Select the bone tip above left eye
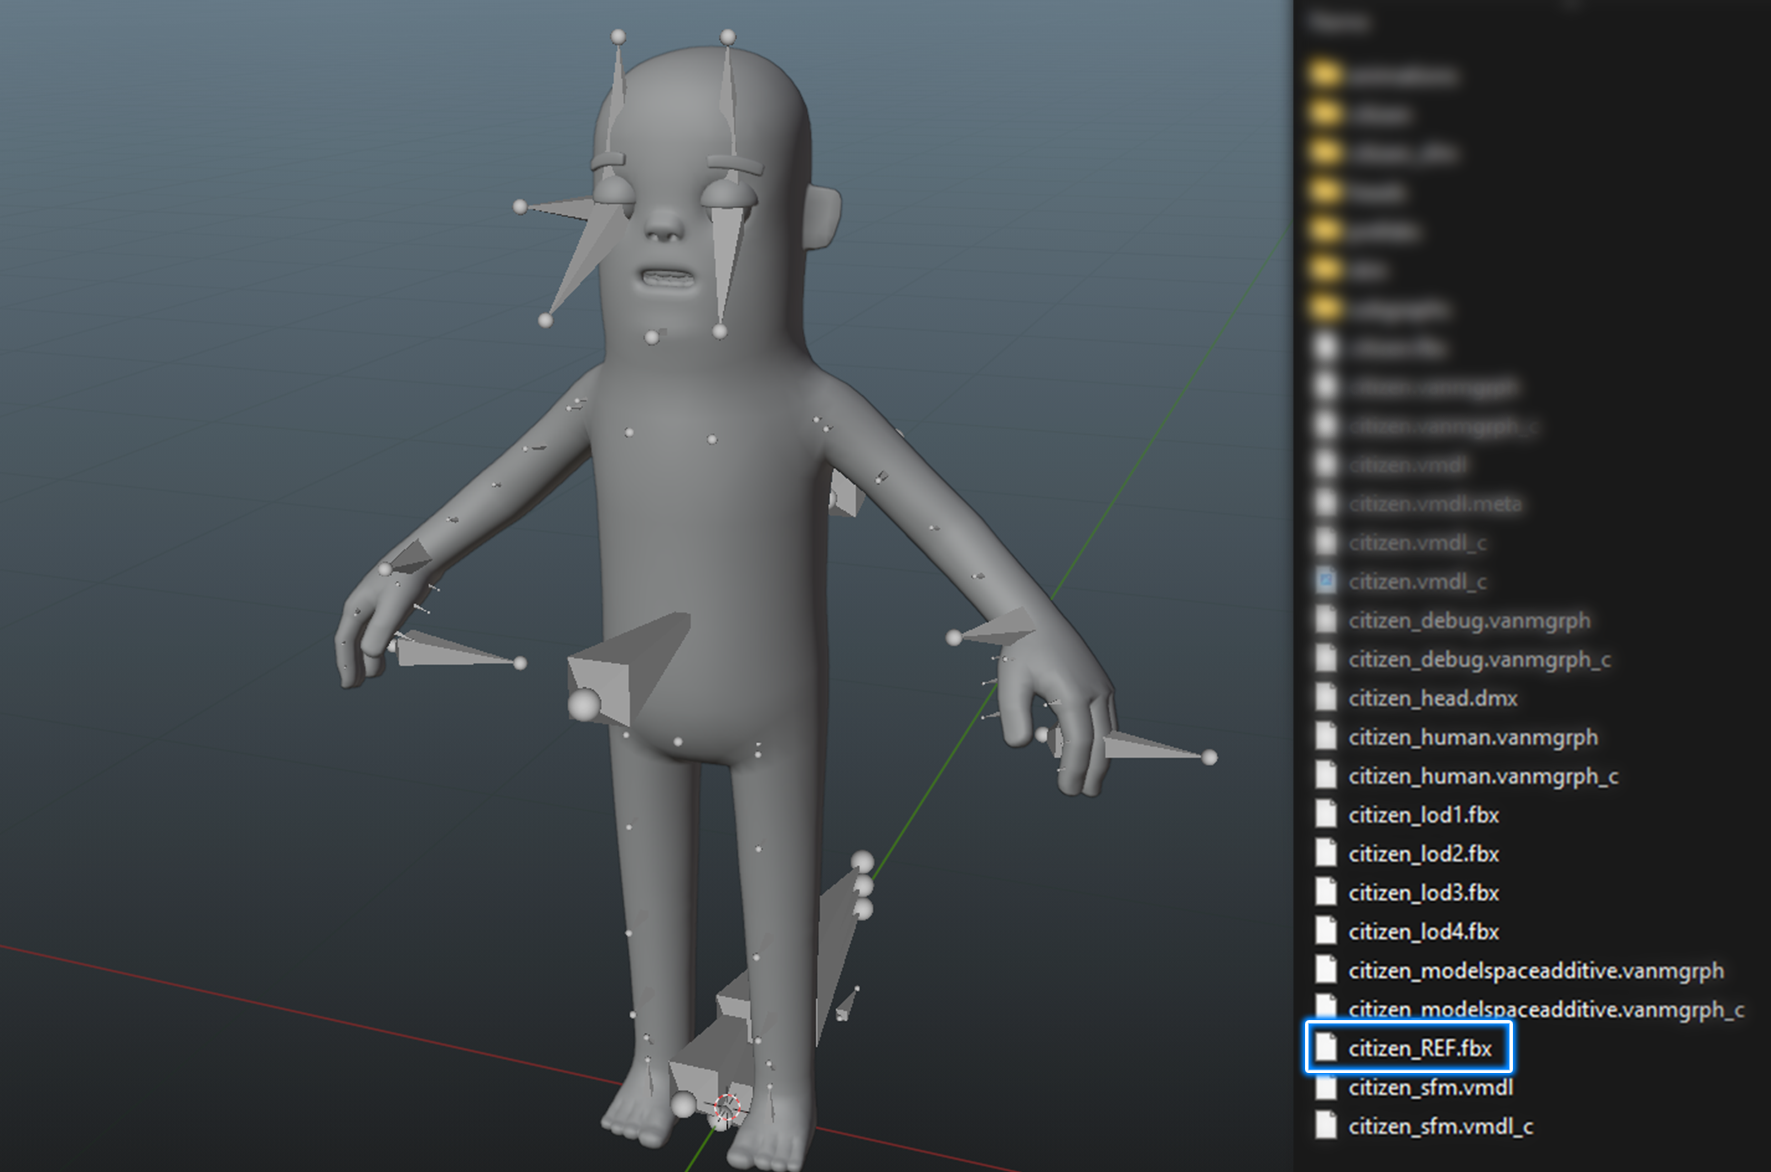The height and width of the screenshot is (1172, 1771). pos(618,37)
